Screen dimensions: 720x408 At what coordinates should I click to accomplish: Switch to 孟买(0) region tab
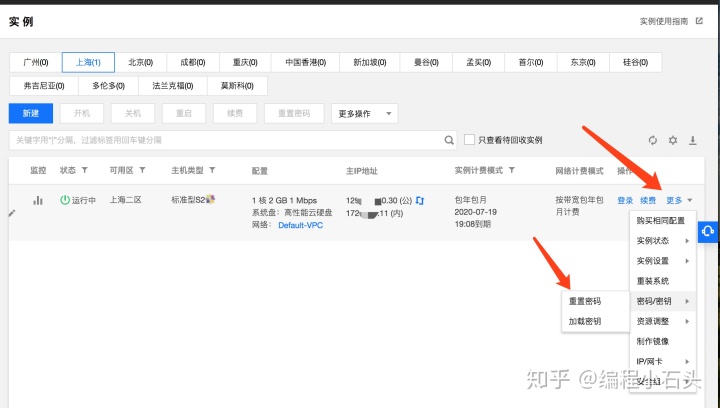point(478,62)
